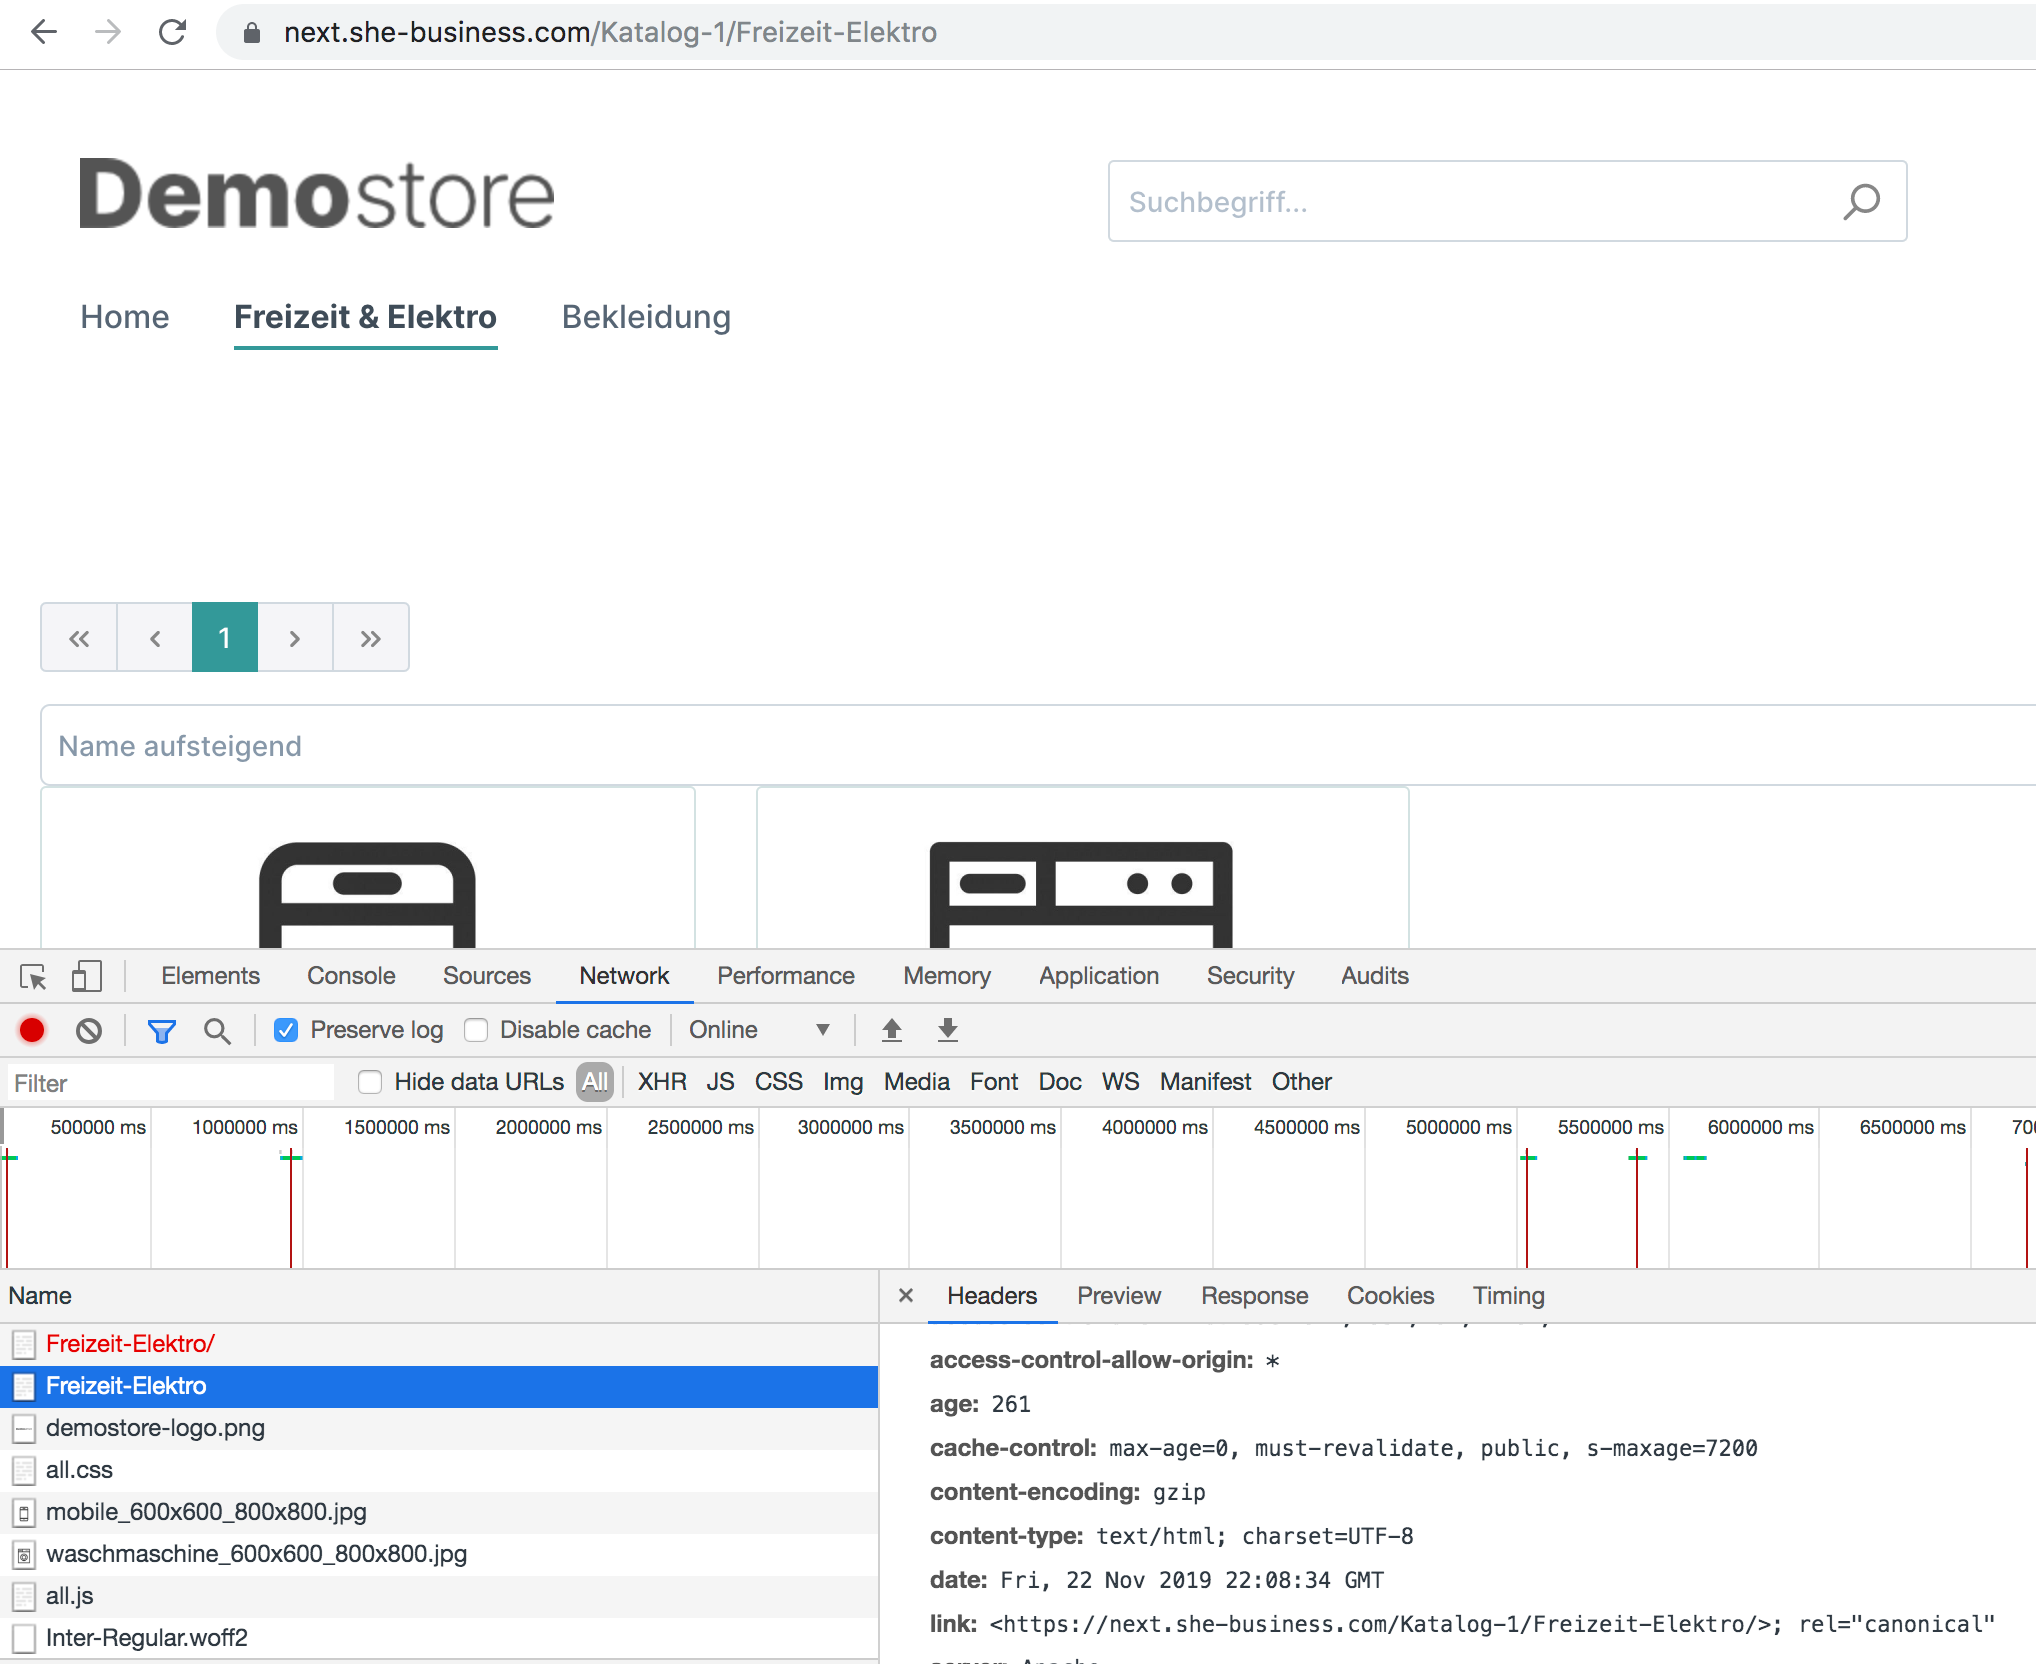Click timeline marker just after 5000000 ms

pyautogui.click(x=1527, y=1208)
